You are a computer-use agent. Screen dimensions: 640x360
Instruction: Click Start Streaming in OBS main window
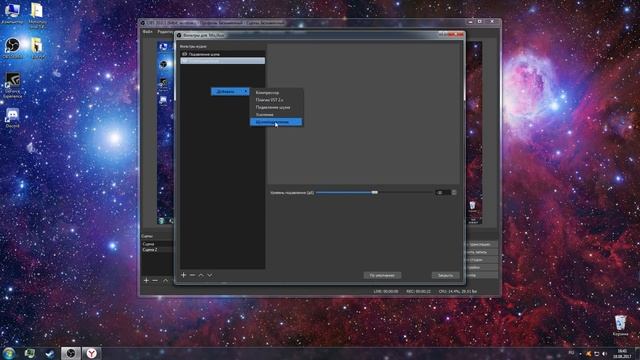coord(481,244)
